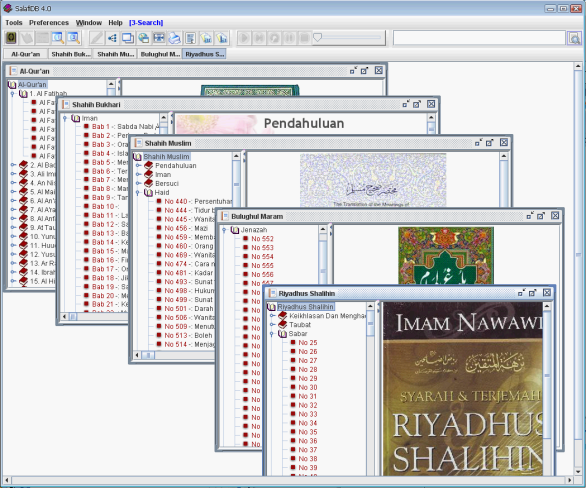Click the full-screen arrows toolbar icon
Screen dimensions: 586x488
point(159,38)
